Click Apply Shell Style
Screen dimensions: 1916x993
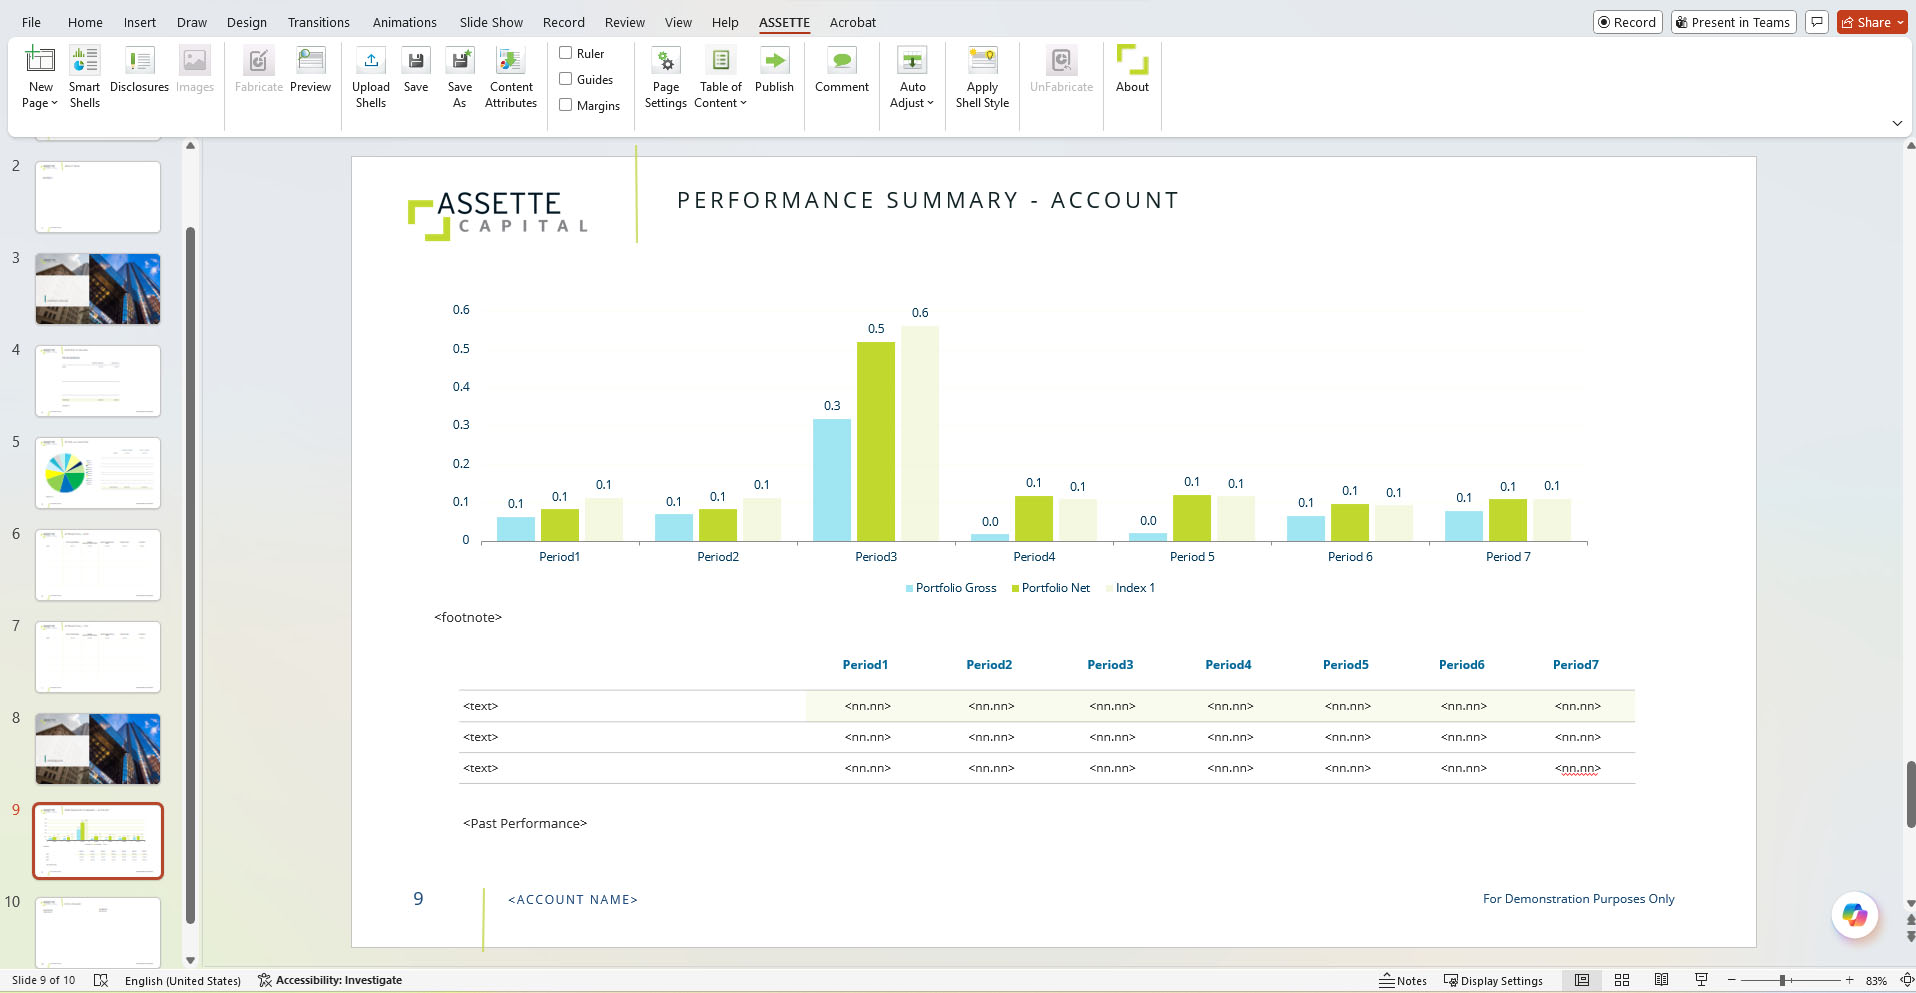(982, 77)
